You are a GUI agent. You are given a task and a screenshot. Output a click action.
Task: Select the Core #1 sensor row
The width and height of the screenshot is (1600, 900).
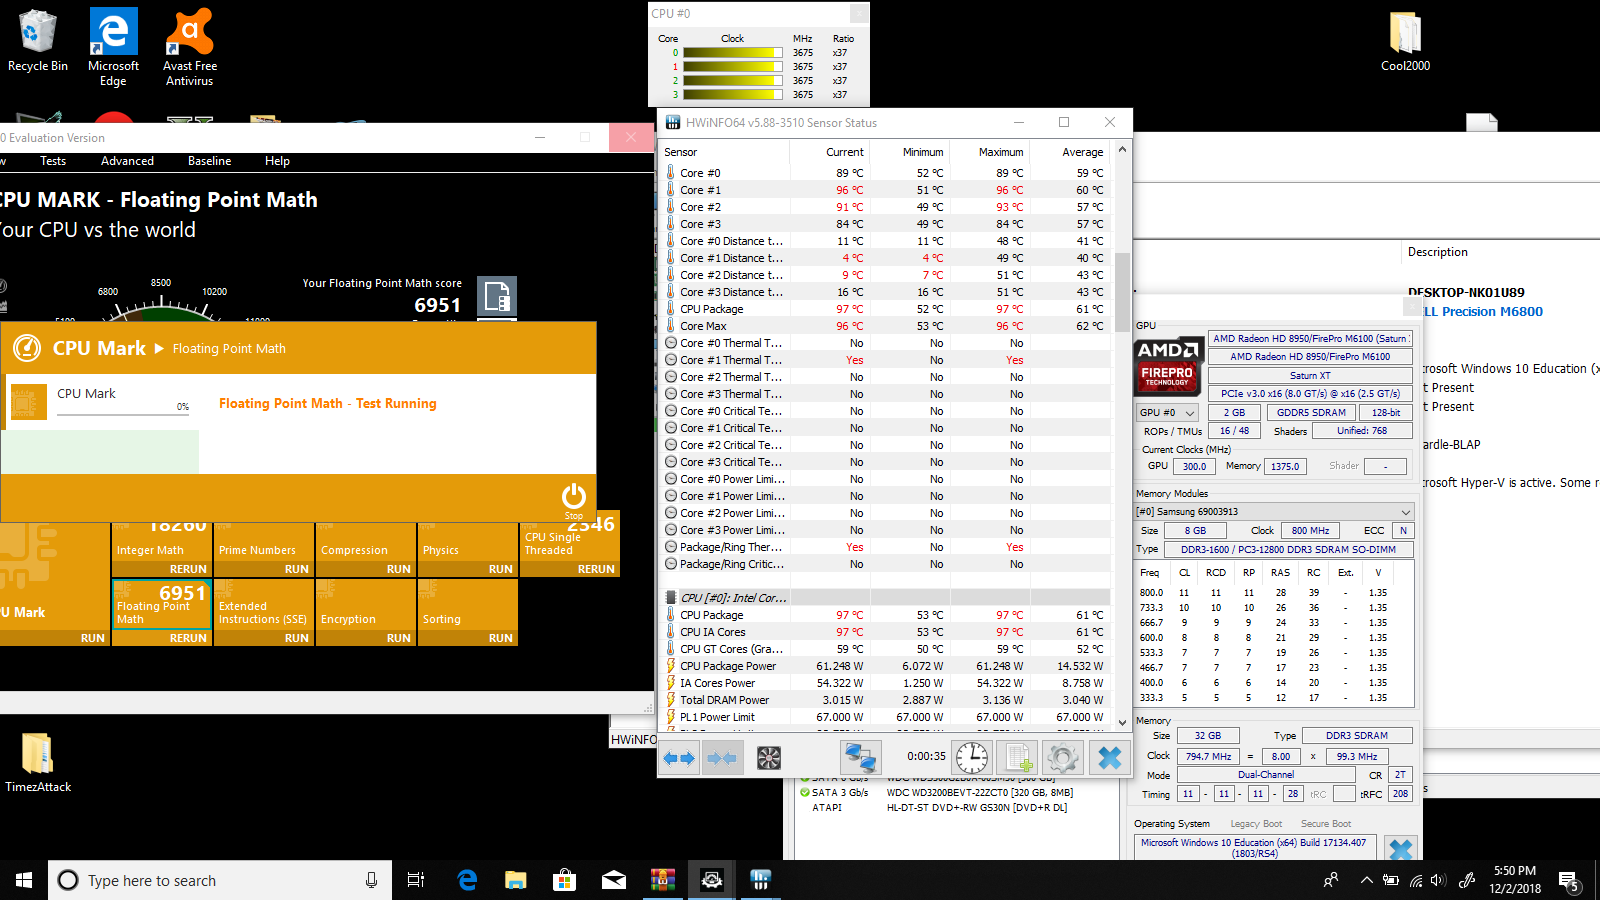click(x=886, y=190)
